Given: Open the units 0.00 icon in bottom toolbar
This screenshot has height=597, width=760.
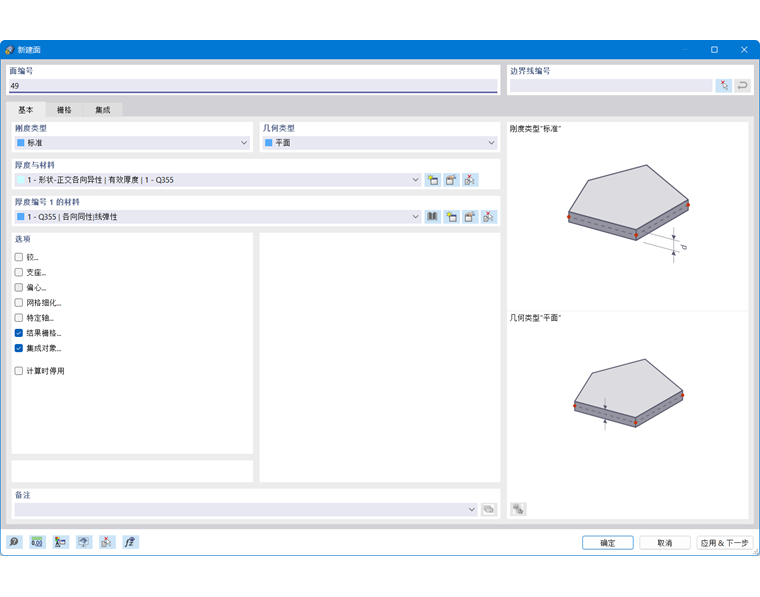Looking at the screenshot, I should click(37, 542).
